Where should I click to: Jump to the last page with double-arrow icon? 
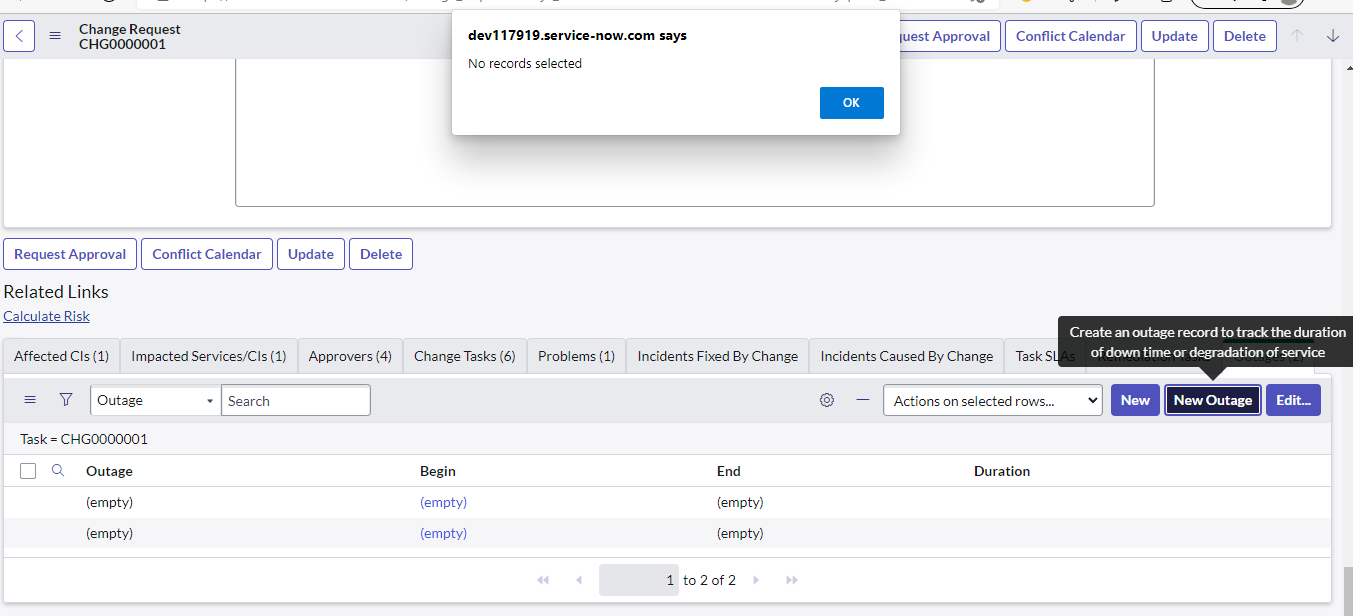click(x=791, y=579)
